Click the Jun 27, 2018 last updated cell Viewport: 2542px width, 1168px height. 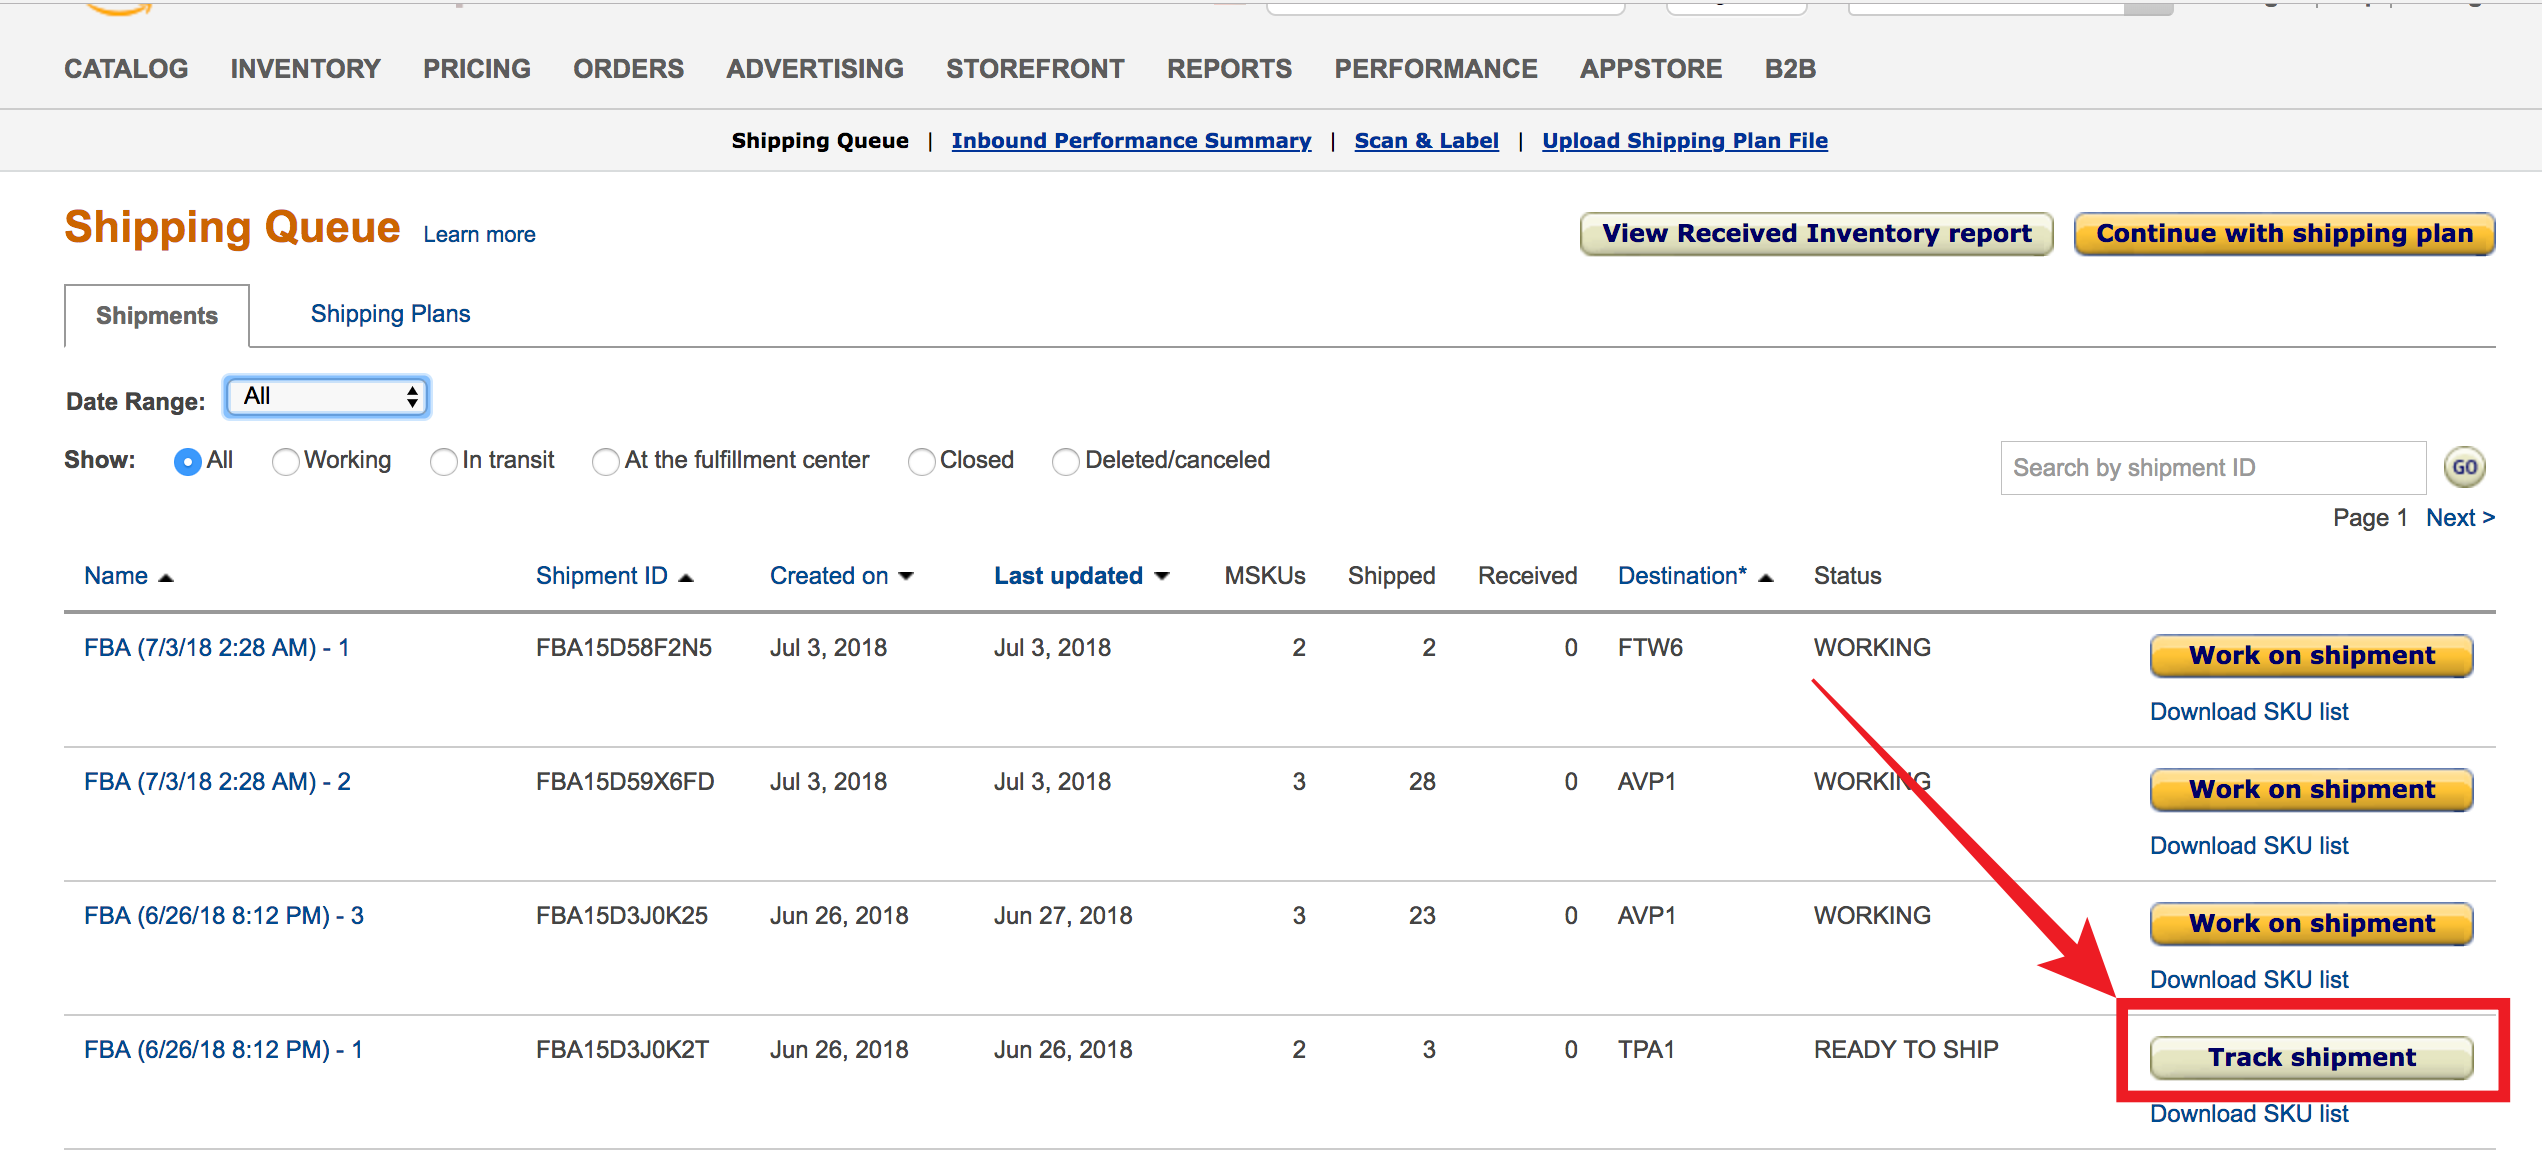(1063, 916)
